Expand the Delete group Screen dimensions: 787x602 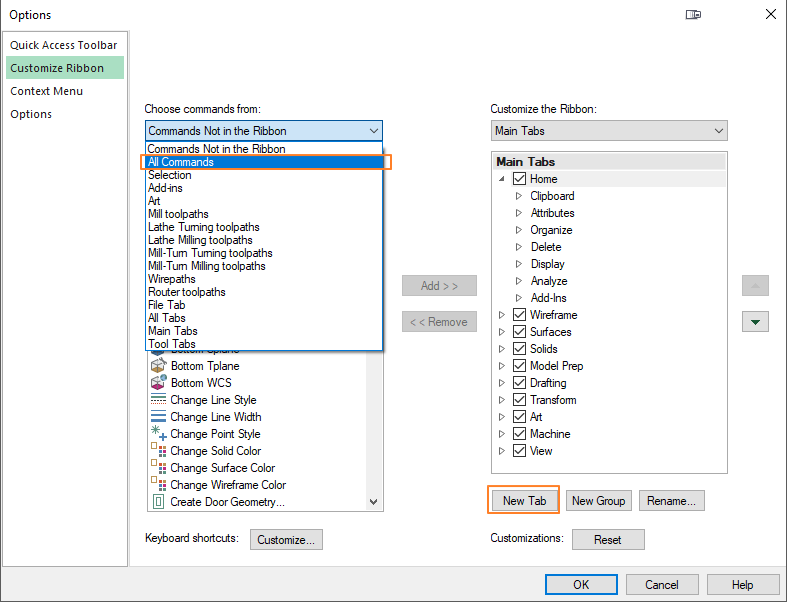point(519,247)
